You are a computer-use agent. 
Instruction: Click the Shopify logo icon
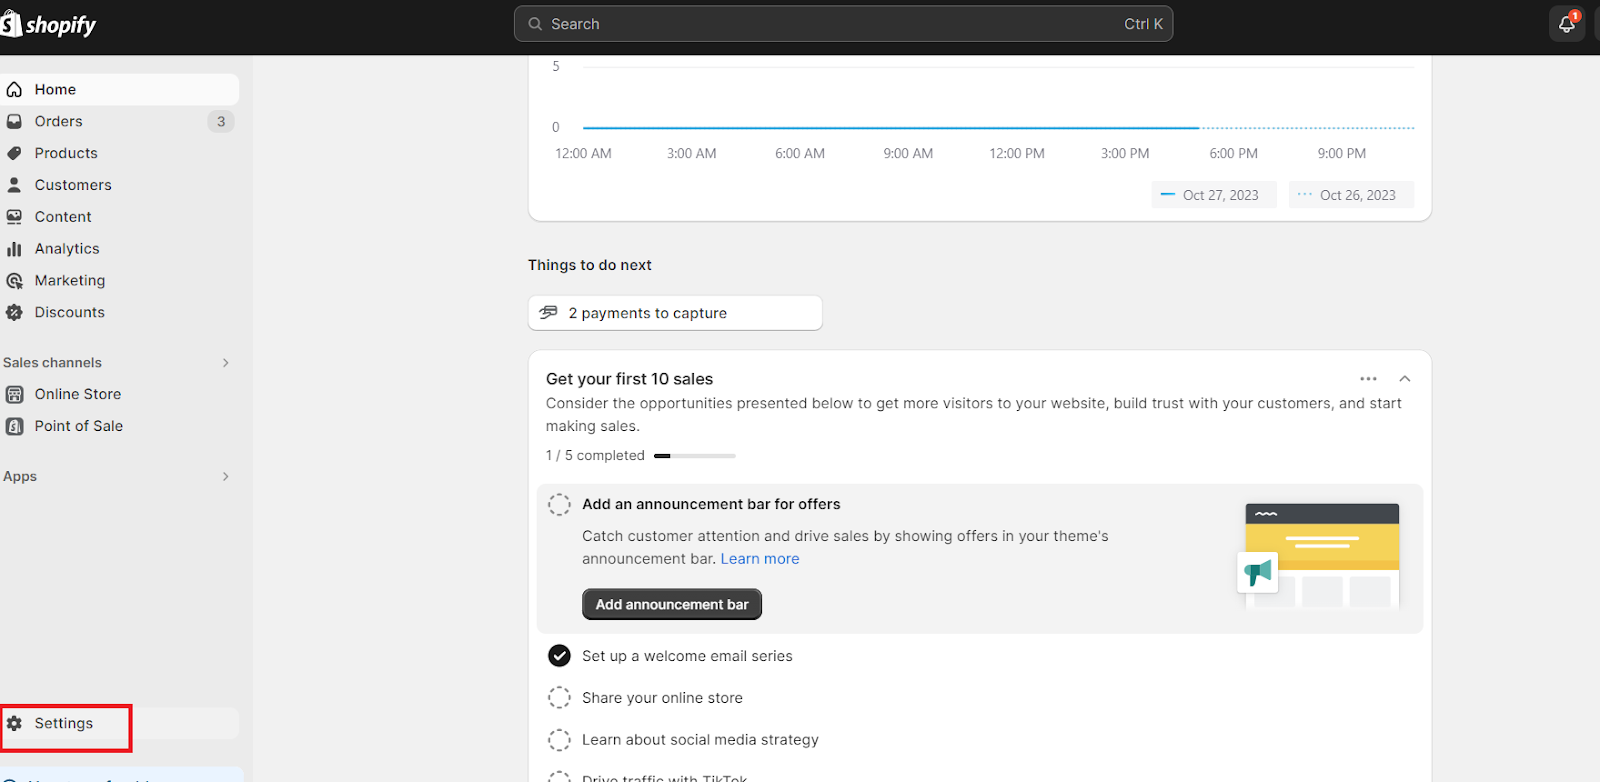(12, 24)
